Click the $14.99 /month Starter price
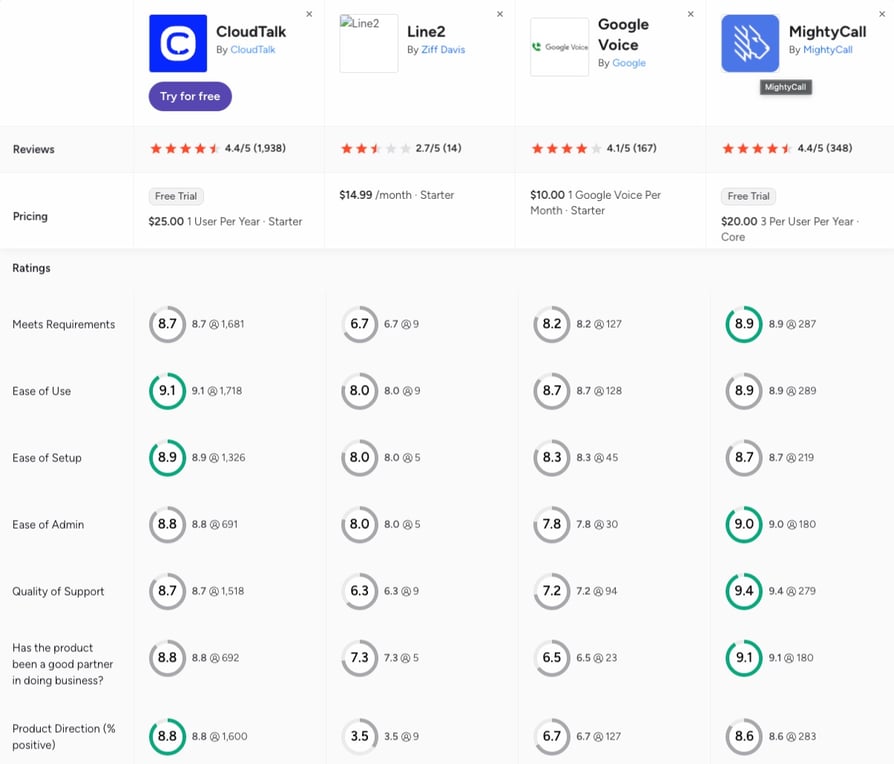Viewport: 894px width, 764px height. point(396,195)
